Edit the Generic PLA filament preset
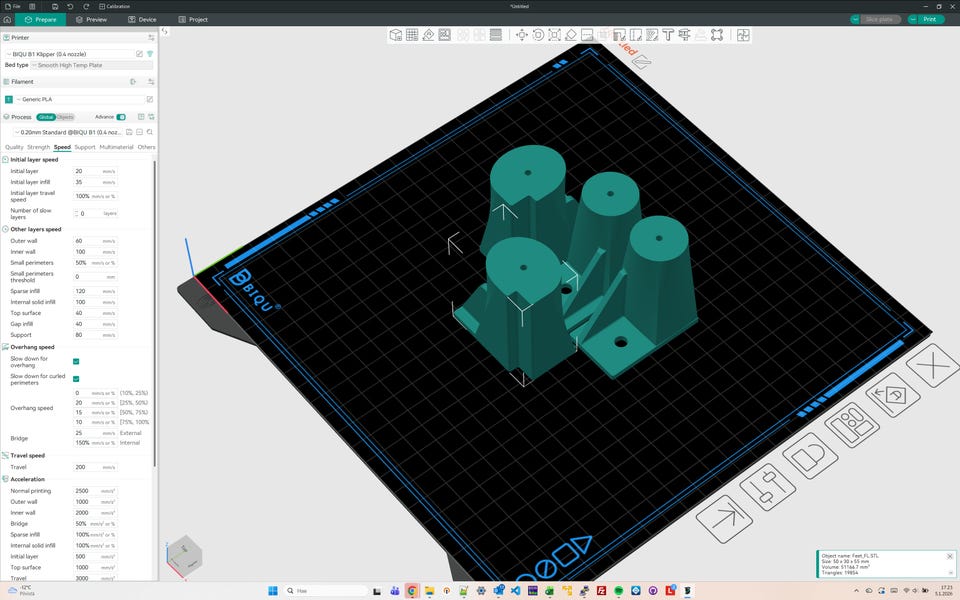Image resolution: width=960 pixels, height=600 pixels. 149,99
